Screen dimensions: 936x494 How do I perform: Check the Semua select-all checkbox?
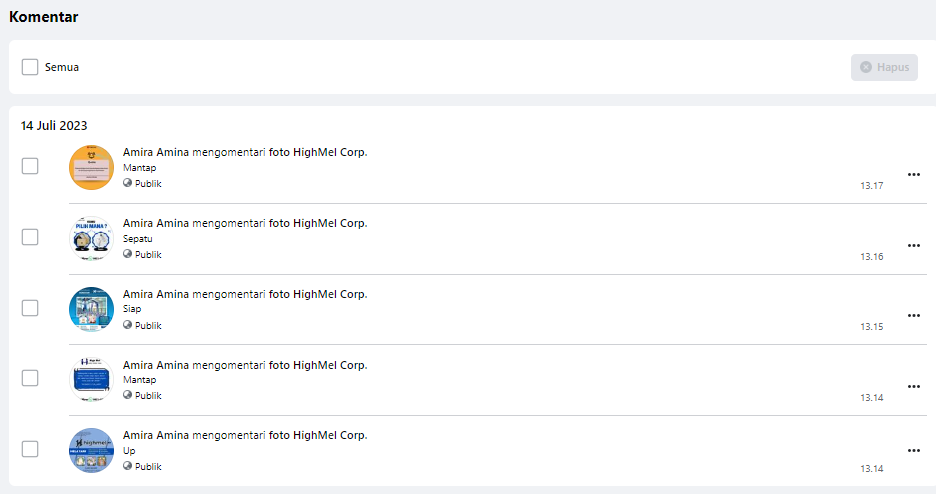tap(30, 67)
